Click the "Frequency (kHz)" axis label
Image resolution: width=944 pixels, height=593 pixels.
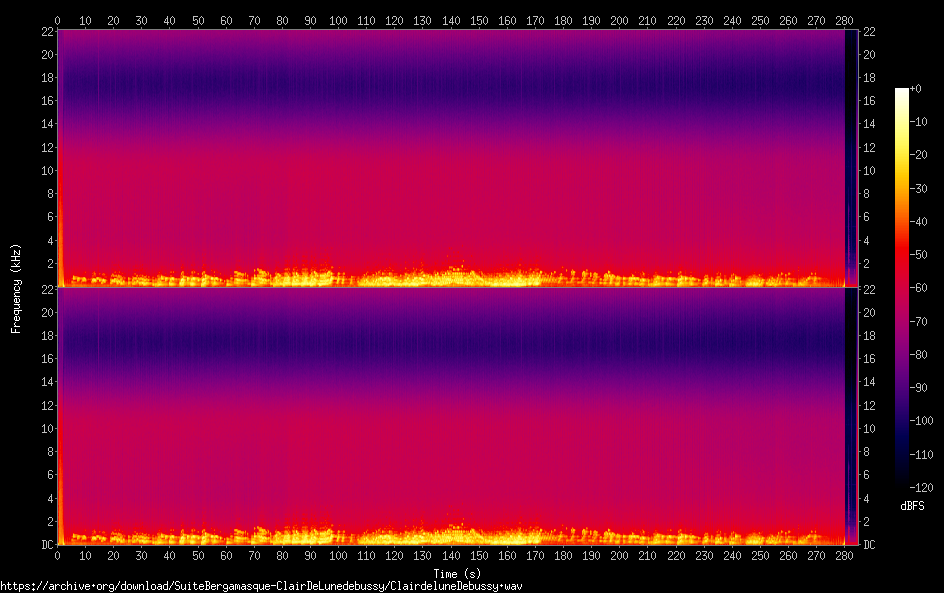click(16, 288)
